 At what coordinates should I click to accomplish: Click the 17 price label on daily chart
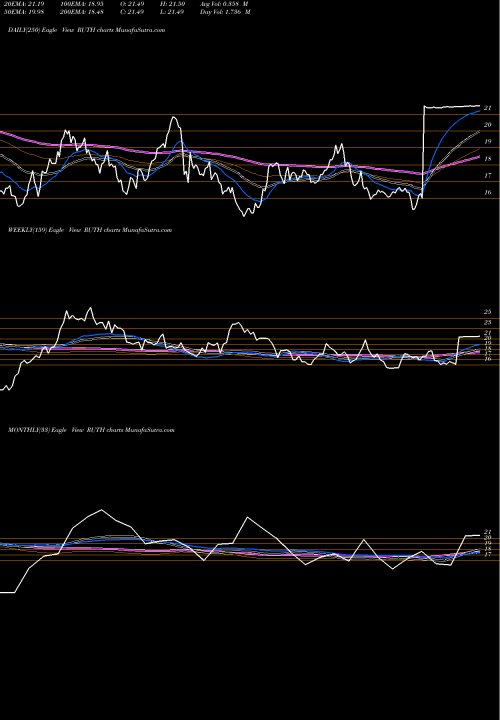click(488, 176)
